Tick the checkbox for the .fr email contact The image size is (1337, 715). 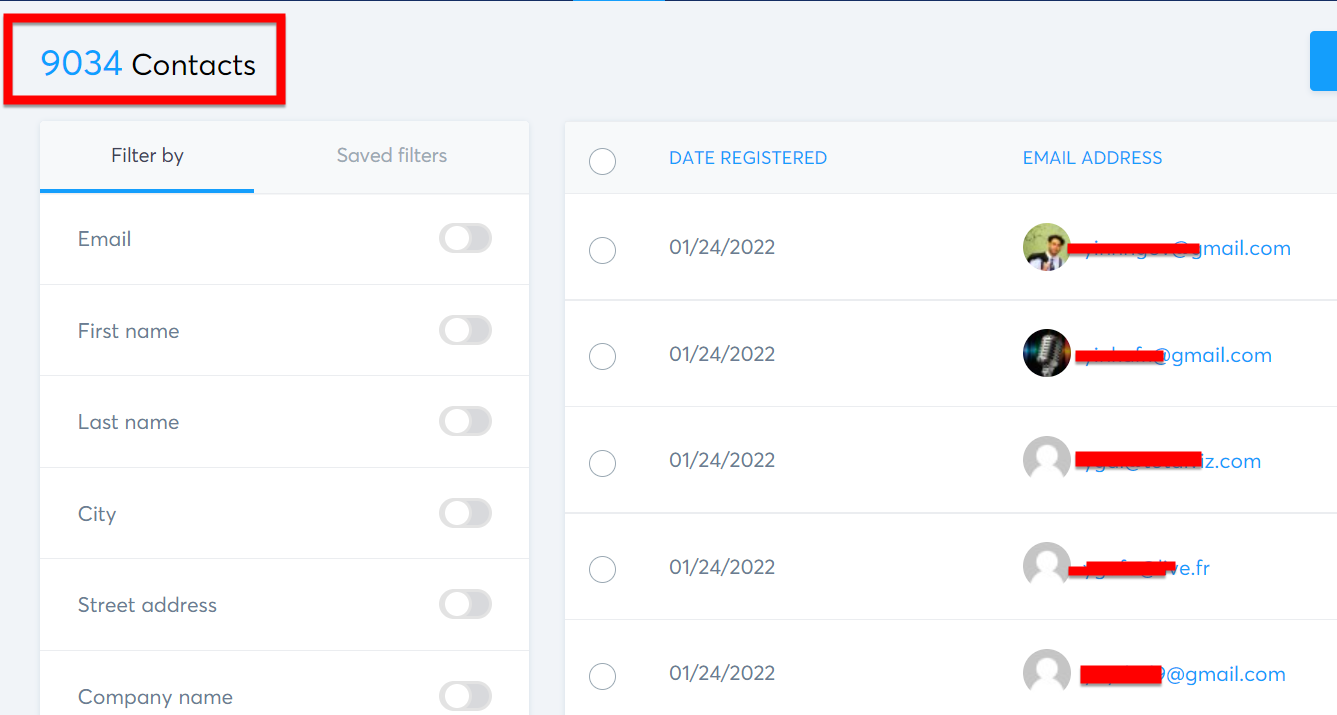pyautogui.click(x=602, y=569)
